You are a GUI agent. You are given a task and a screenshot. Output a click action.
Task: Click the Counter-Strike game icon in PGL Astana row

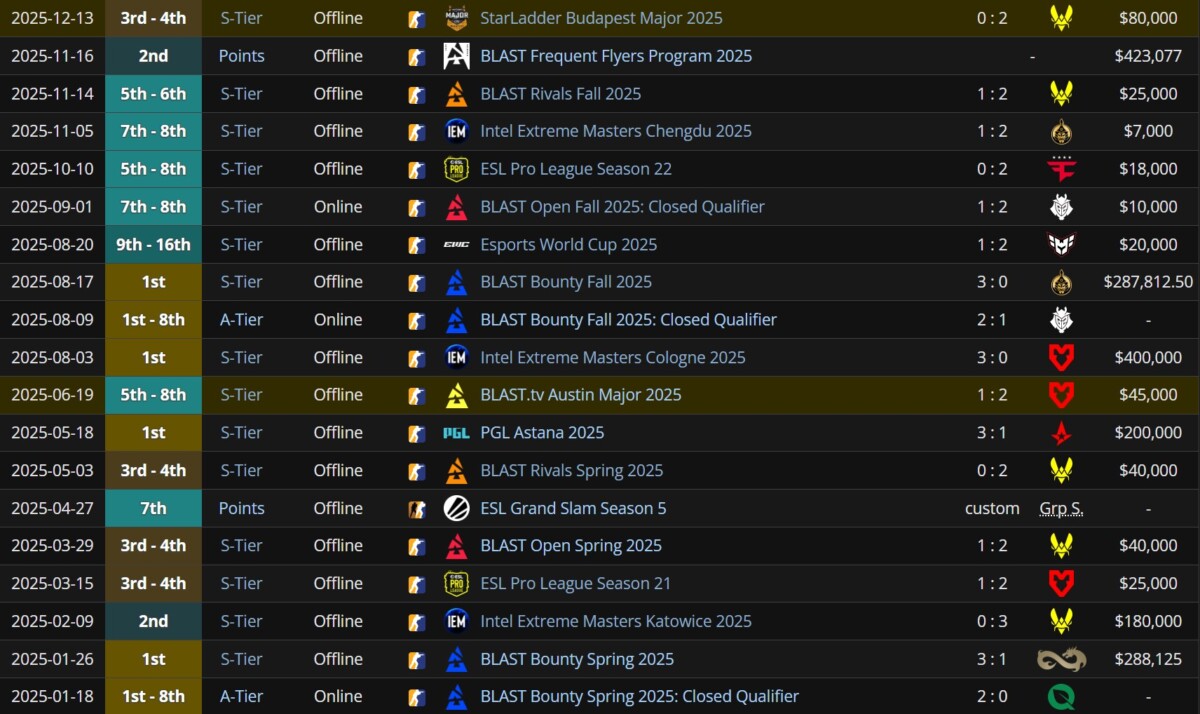tap(416, 433)
